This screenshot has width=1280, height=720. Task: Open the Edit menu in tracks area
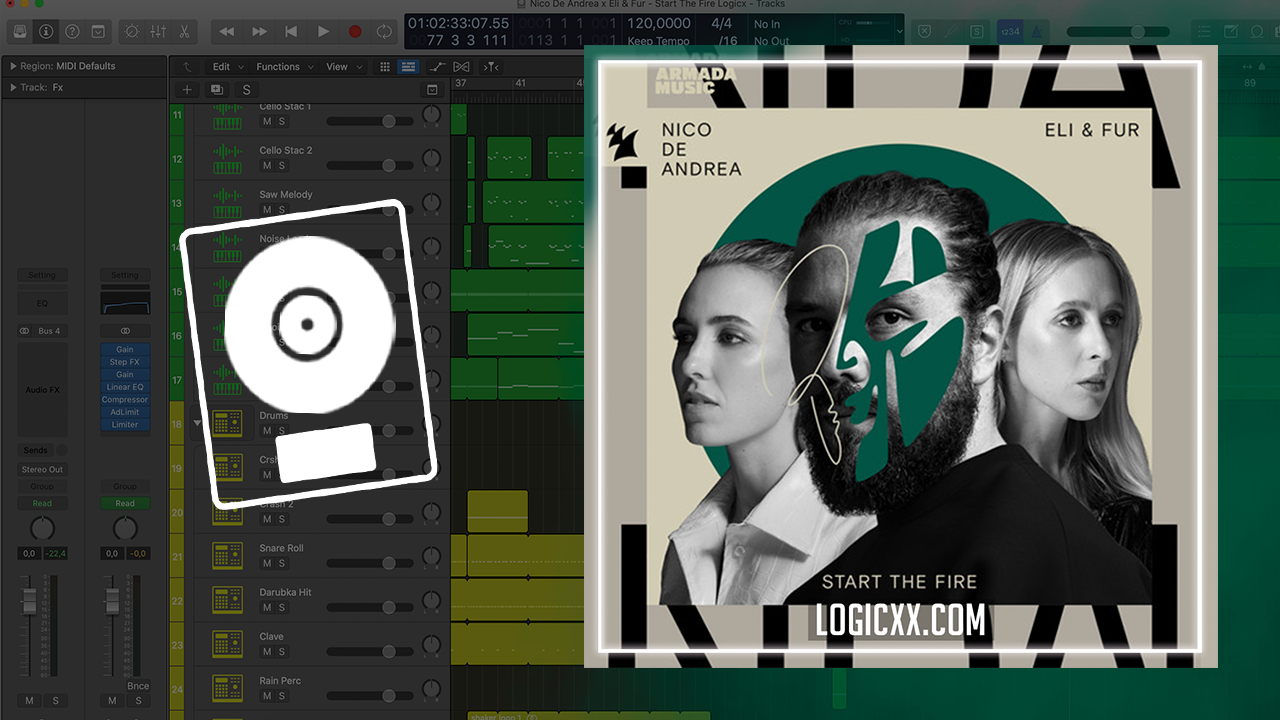[222, 67]
